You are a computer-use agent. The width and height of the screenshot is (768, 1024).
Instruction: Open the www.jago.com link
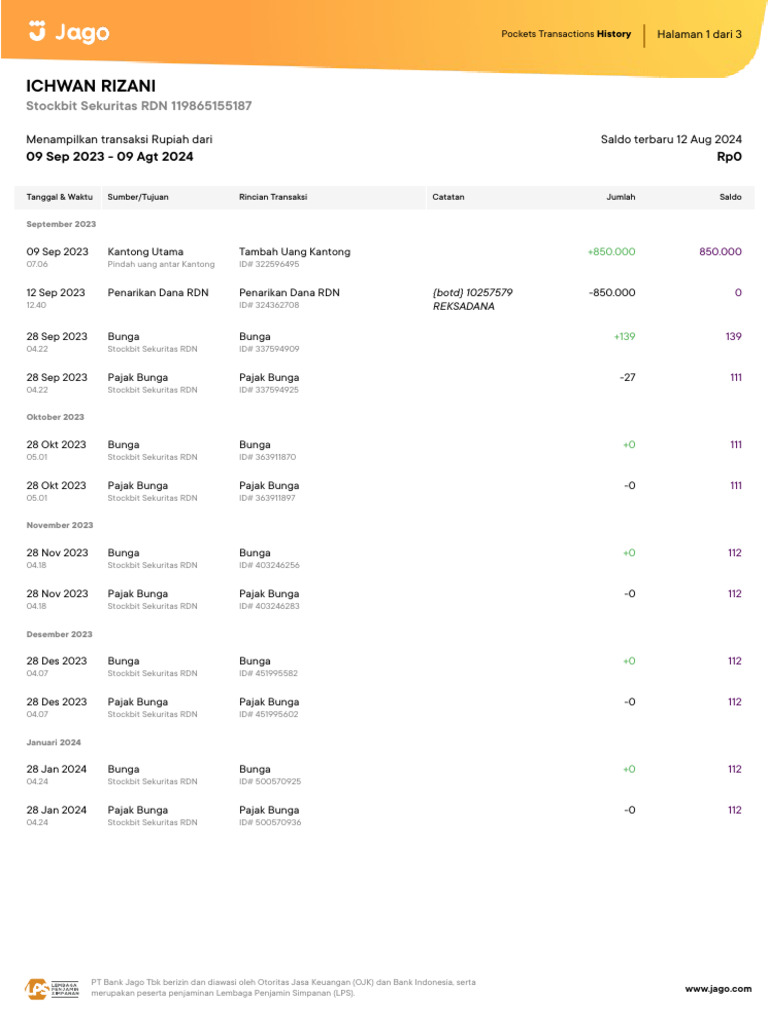[718, 988]
